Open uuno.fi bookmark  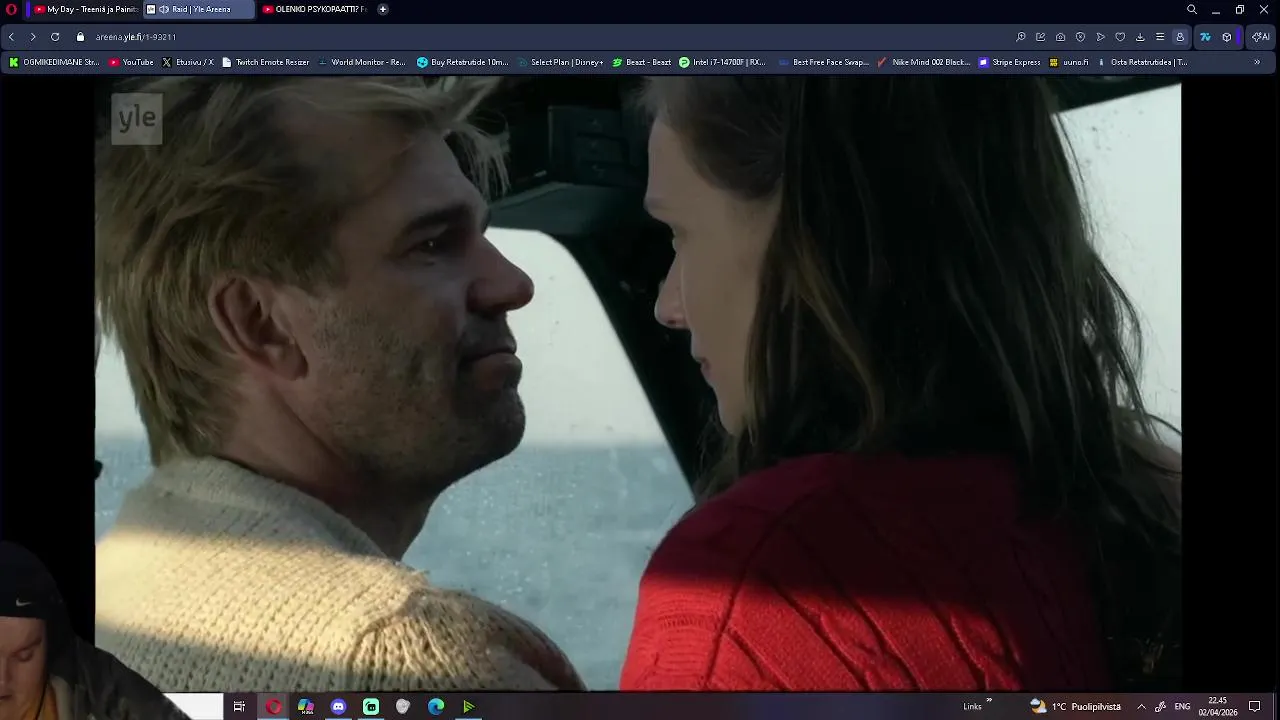(1069, 62)
